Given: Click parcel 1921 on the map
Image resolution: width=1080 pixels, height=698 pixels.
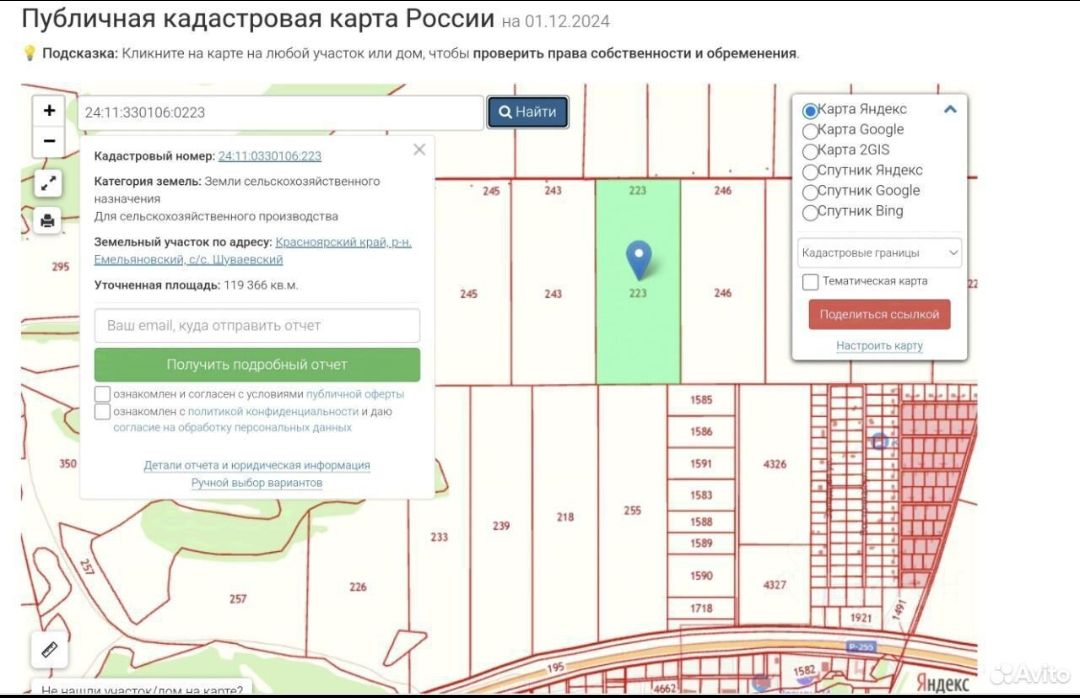Looking at the screenshot, I should 861,618.
